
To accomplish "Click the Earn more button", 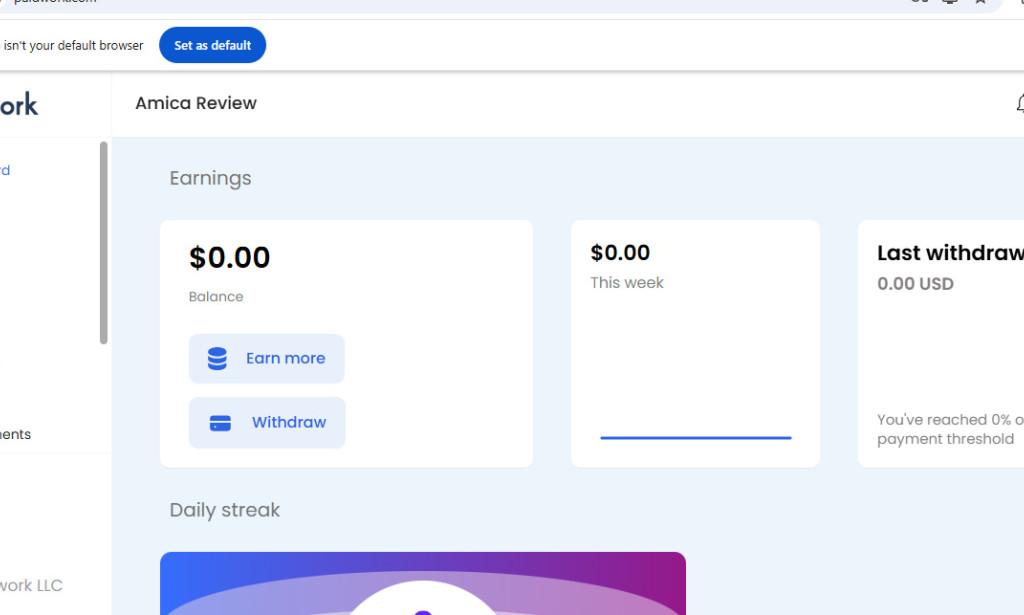I will tap(267, 358).
